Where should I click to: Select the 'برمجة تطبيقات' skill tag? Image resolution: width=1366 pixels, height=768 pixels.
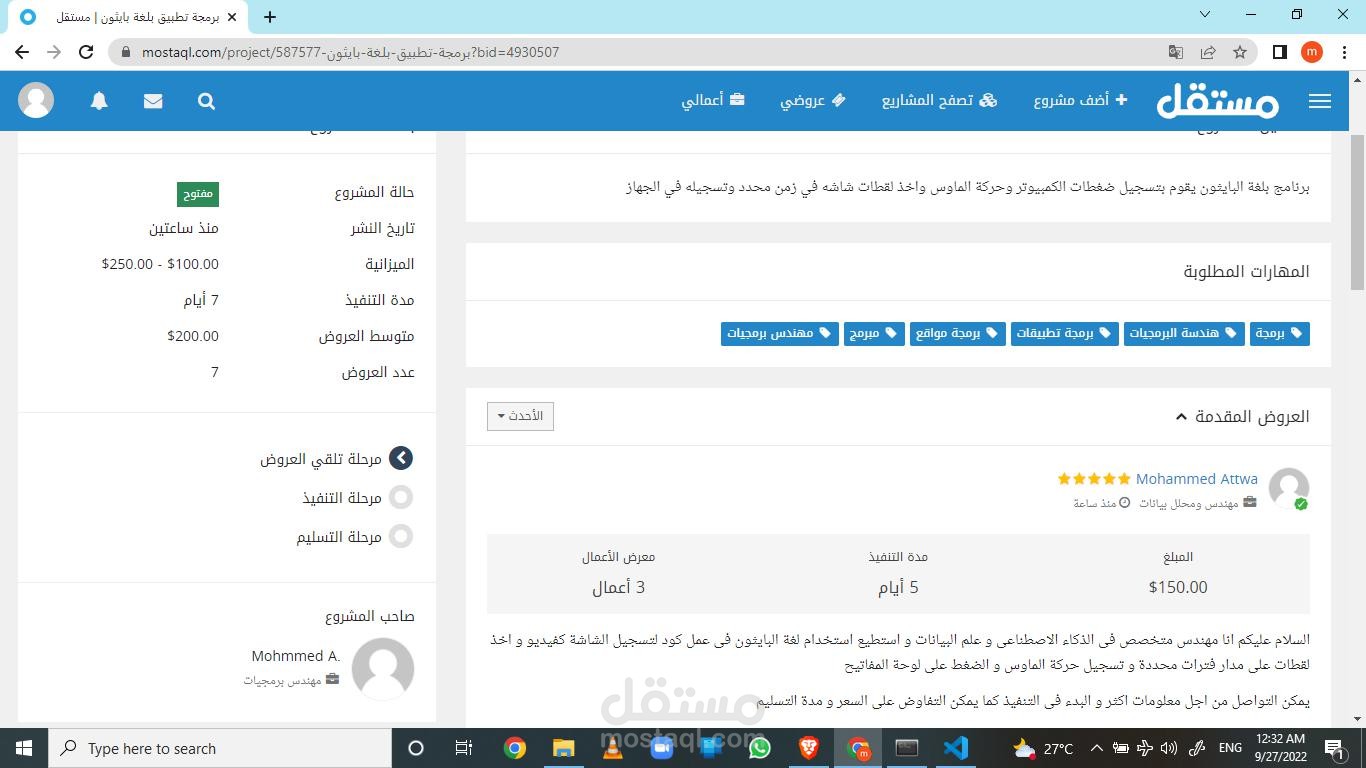1064,333
